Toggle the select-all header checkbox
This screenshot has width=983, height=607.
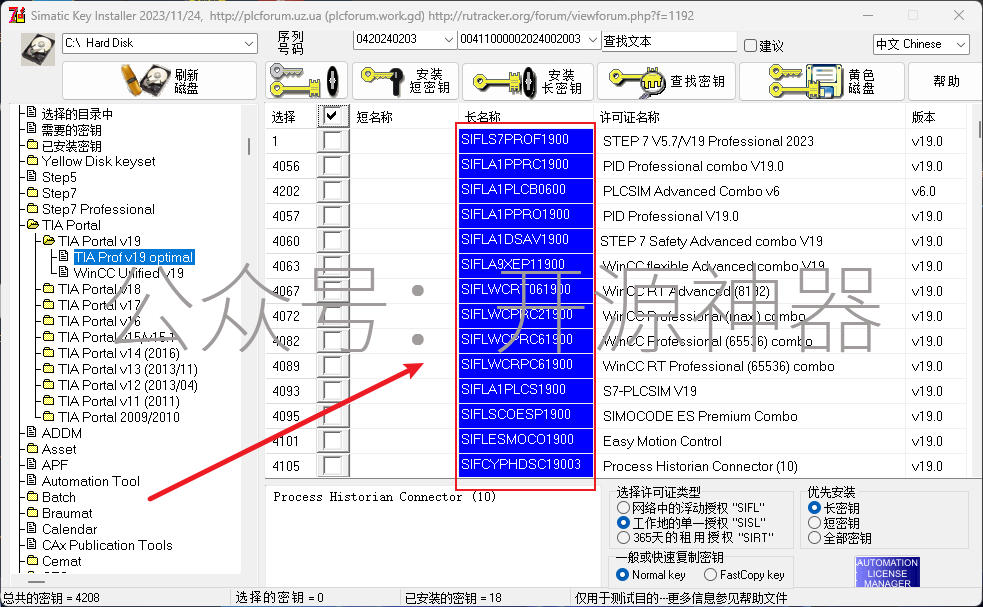332,115
